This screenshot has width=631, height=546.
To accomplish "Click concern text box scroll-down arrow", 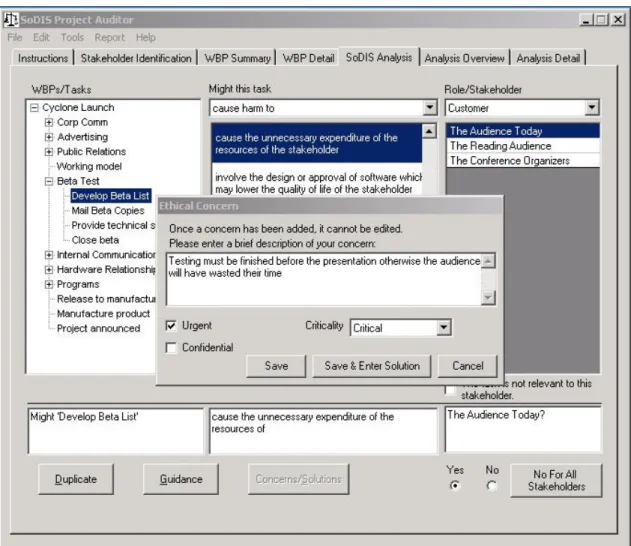I will [488, 298].
